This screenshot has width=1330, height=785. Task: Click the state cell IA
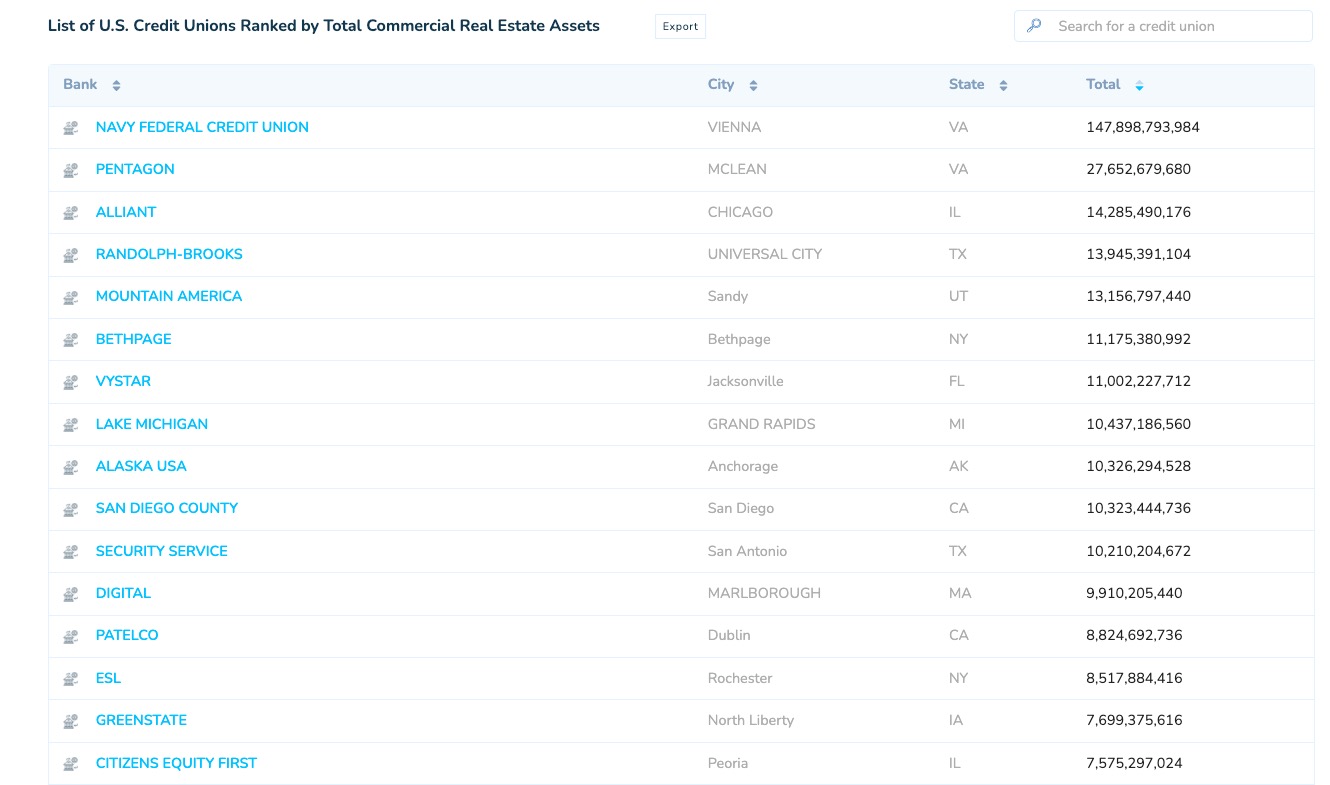click(955, 720)
